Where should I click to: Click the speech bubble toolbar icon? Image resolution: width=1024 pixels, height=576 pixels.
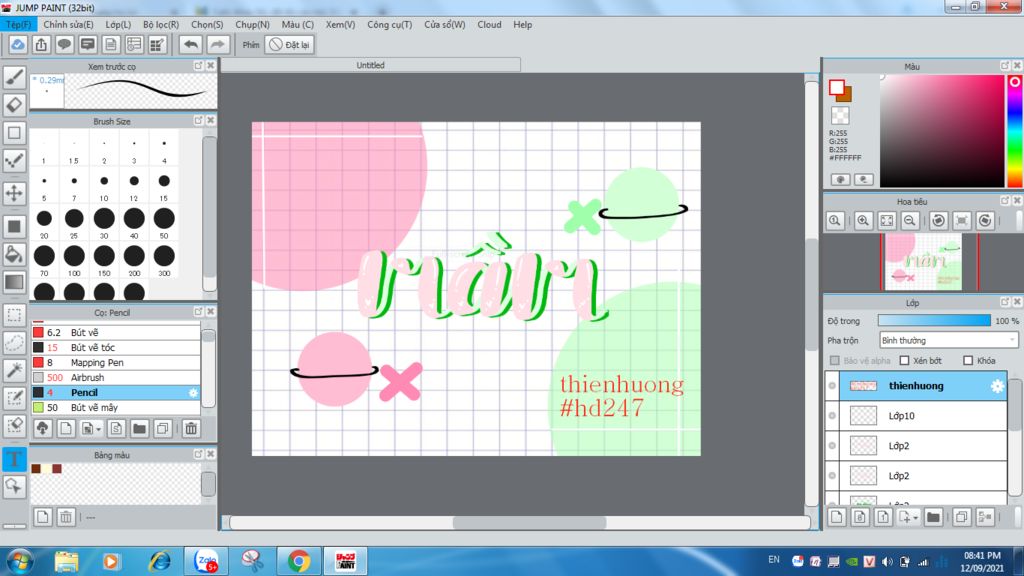[64, 44]
